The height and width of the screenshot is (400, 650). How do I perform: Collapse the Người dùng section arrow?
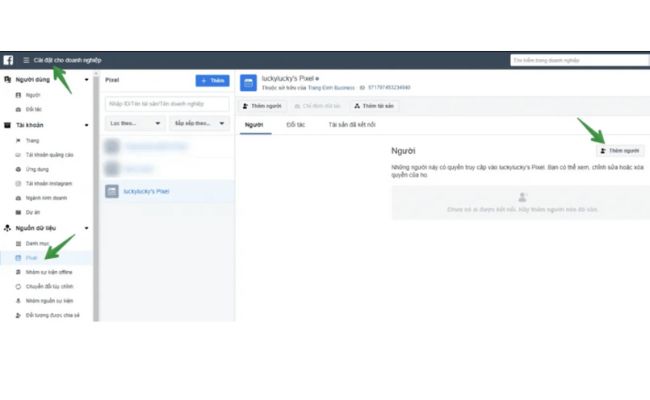pyautogui.click(x=87, y=79)
